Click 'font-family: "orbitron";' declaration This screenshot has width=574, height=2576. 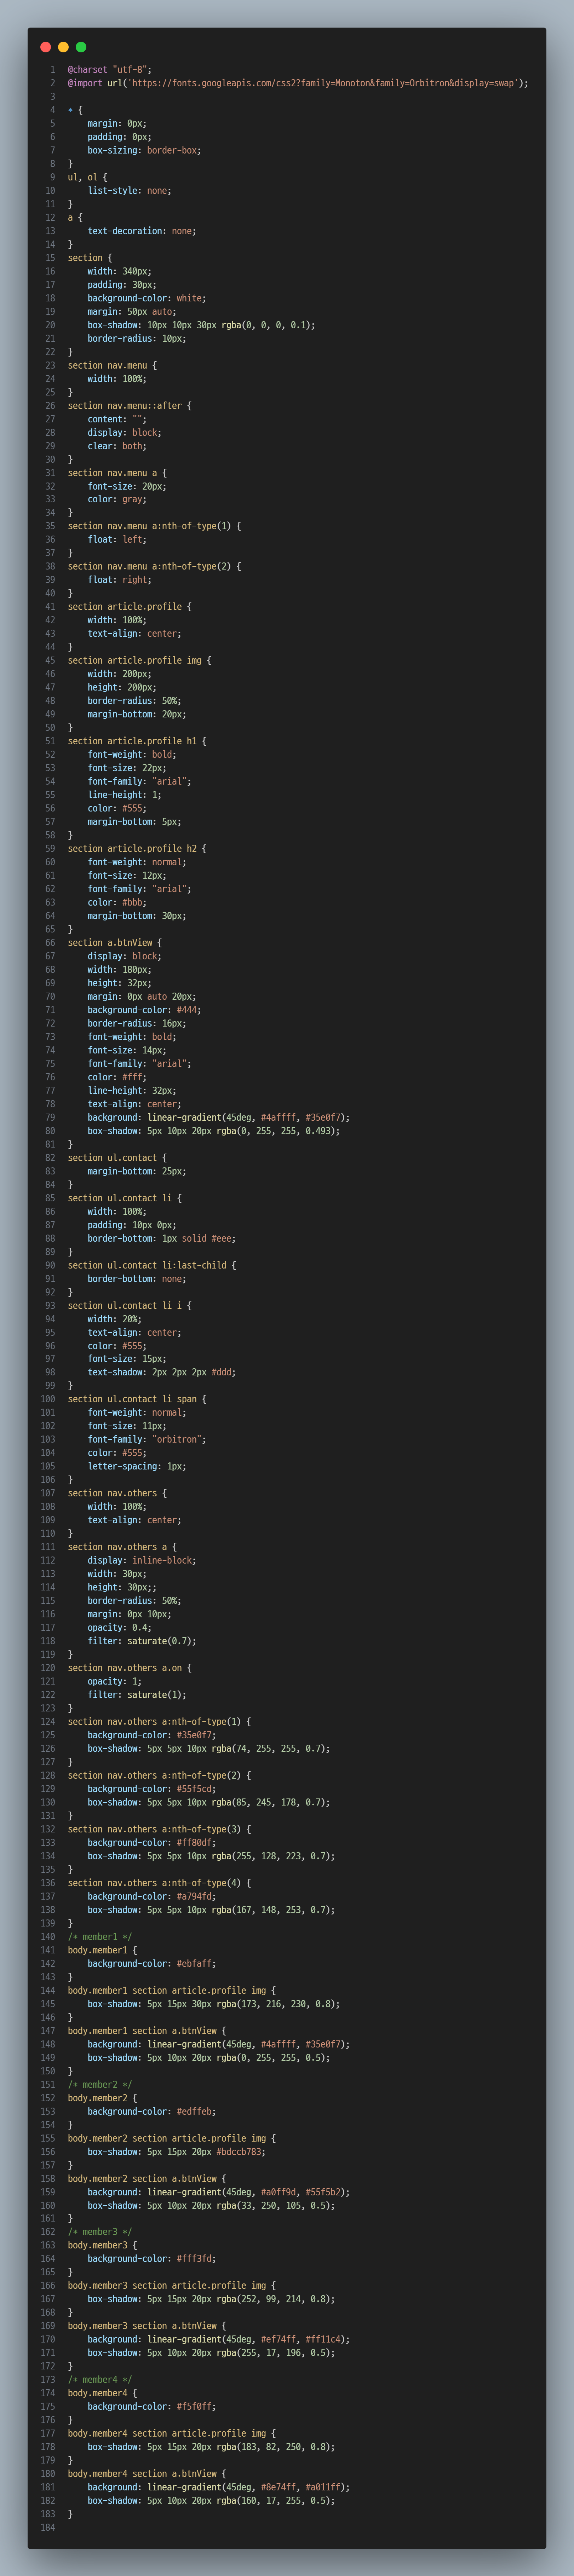click(147, 1440)
